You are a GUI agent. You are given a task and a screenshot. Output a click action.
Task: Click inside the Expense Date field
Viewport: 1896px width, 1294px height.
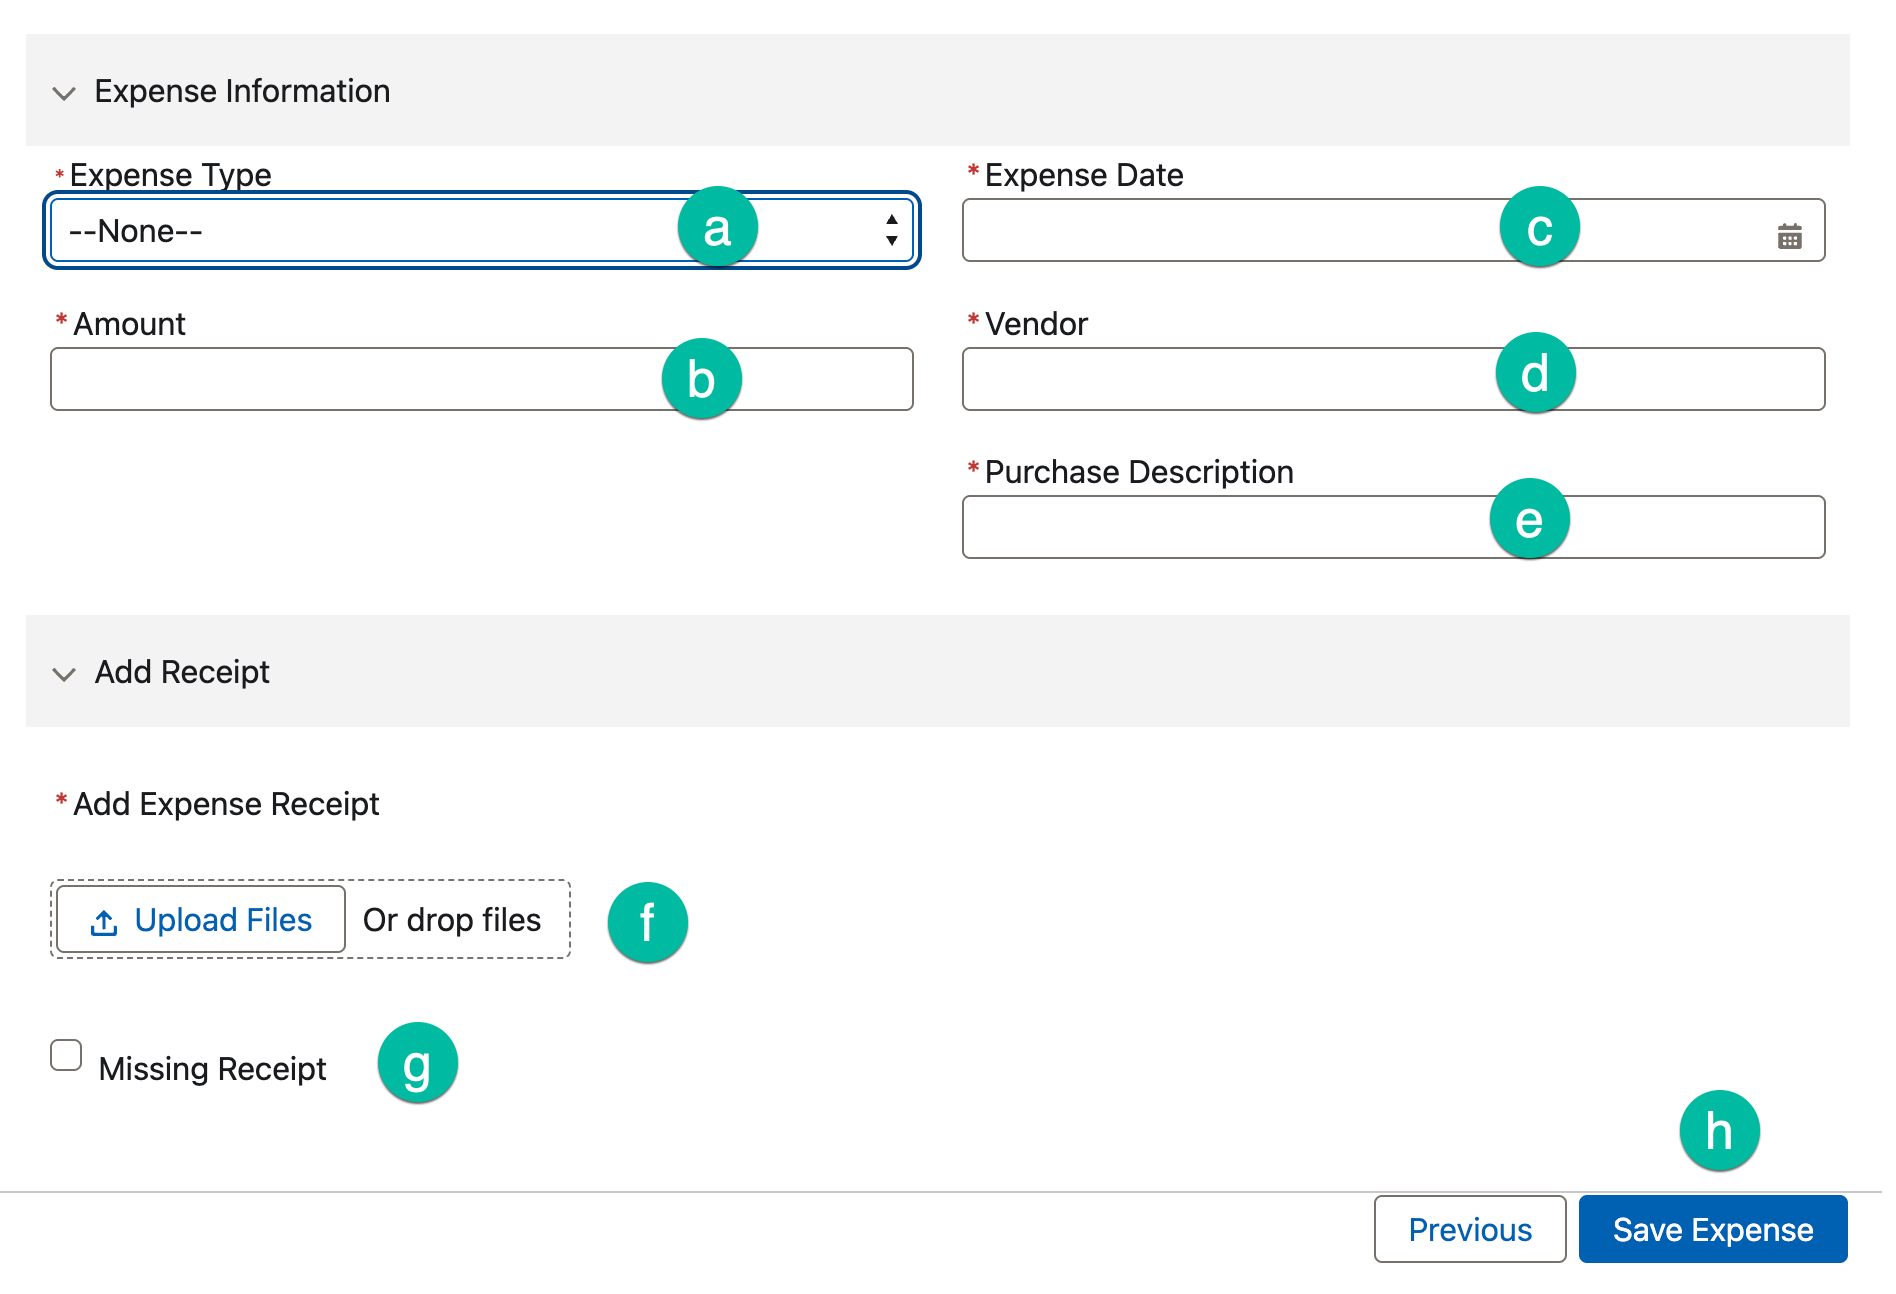[x=1220, y=231]
